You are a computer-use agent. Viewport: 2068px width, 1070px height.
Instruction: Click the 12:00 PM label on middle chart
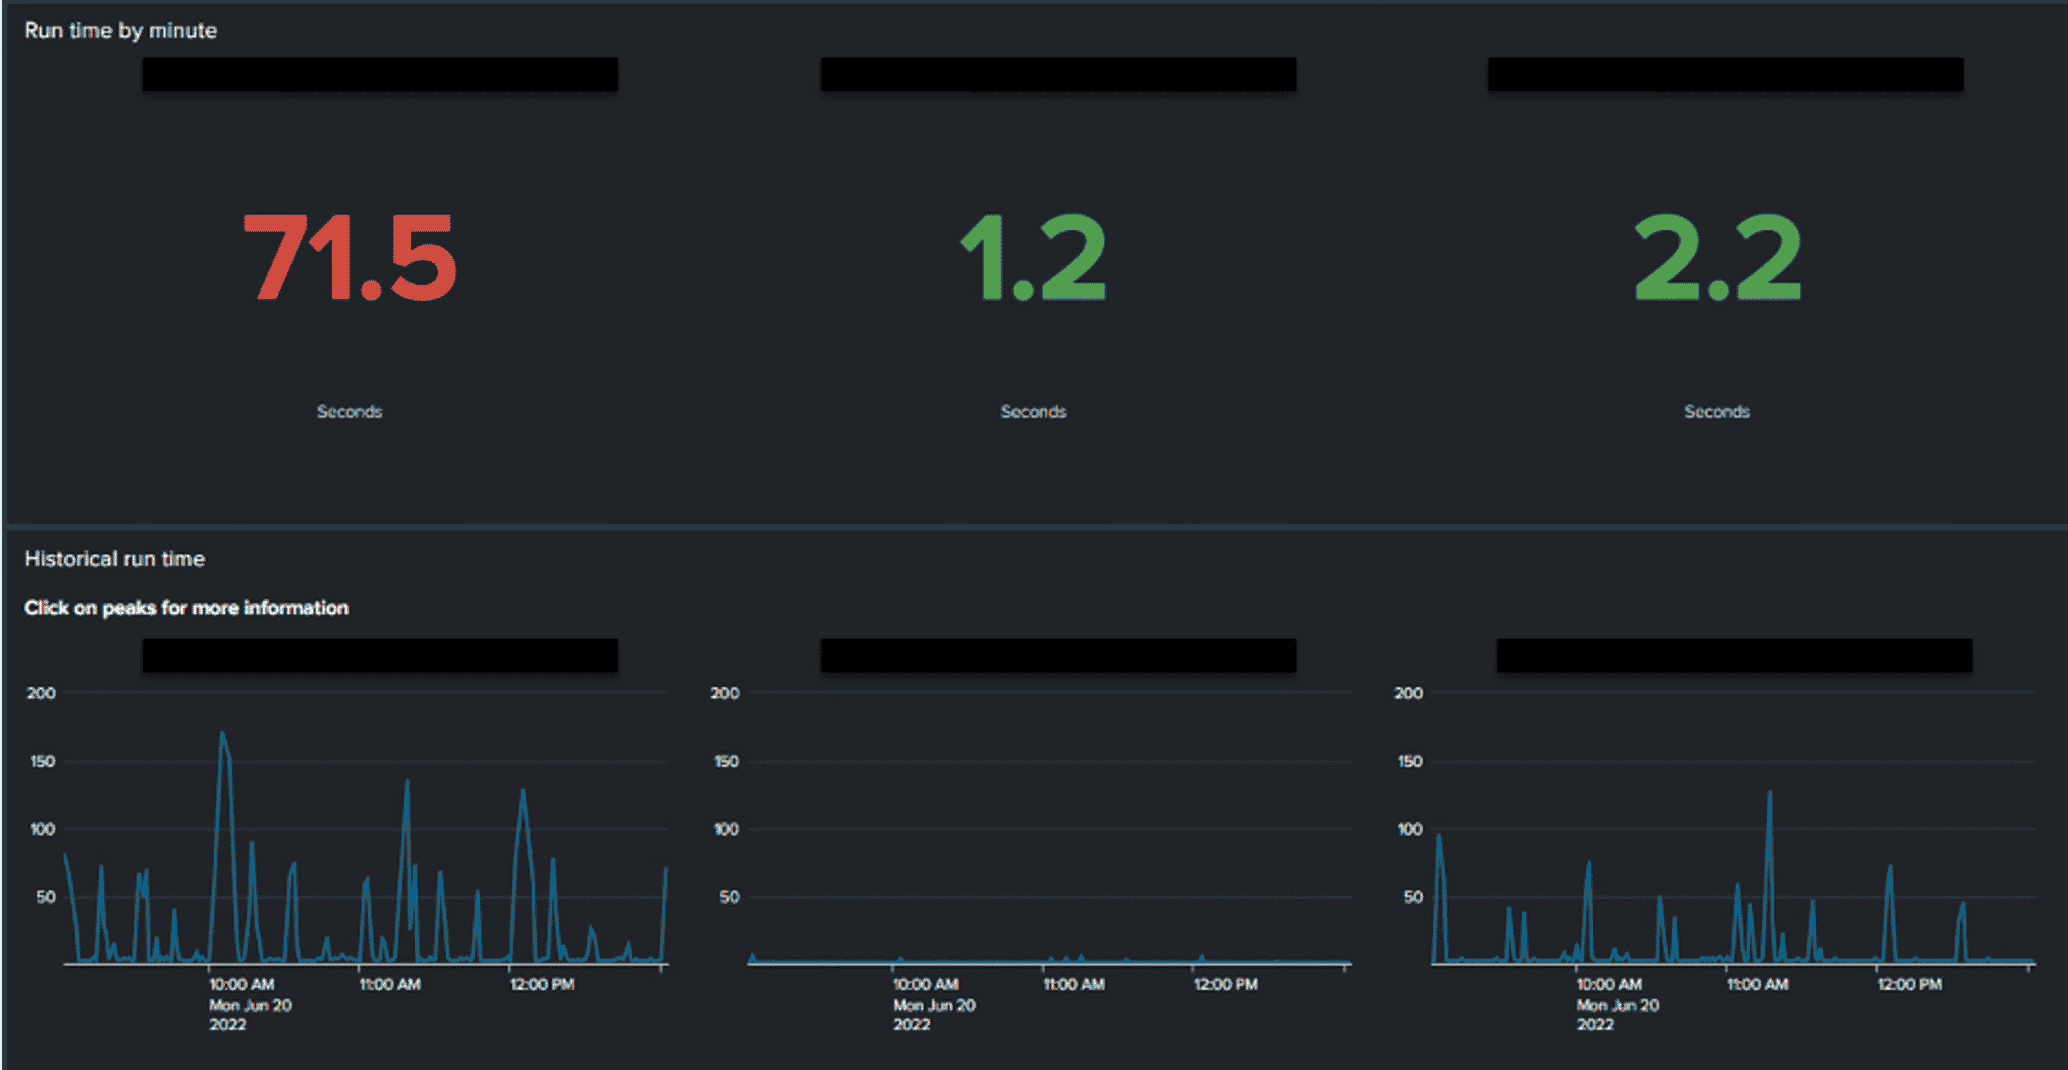point(1225,985)
